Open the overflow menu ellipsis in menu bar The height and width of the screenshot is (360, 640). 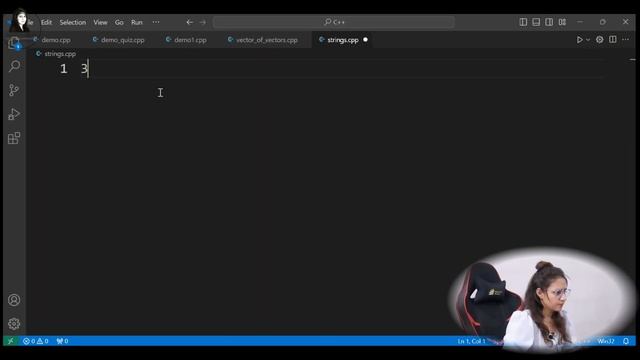(156, 22)
